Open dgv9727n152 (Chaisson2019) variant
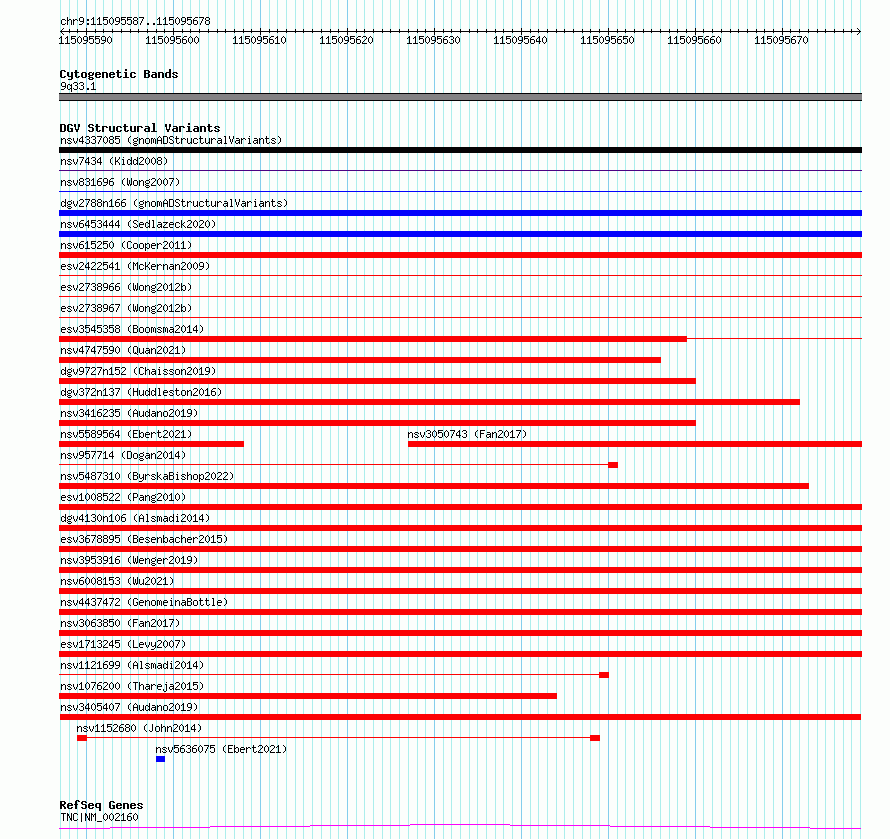 point(138,371)
